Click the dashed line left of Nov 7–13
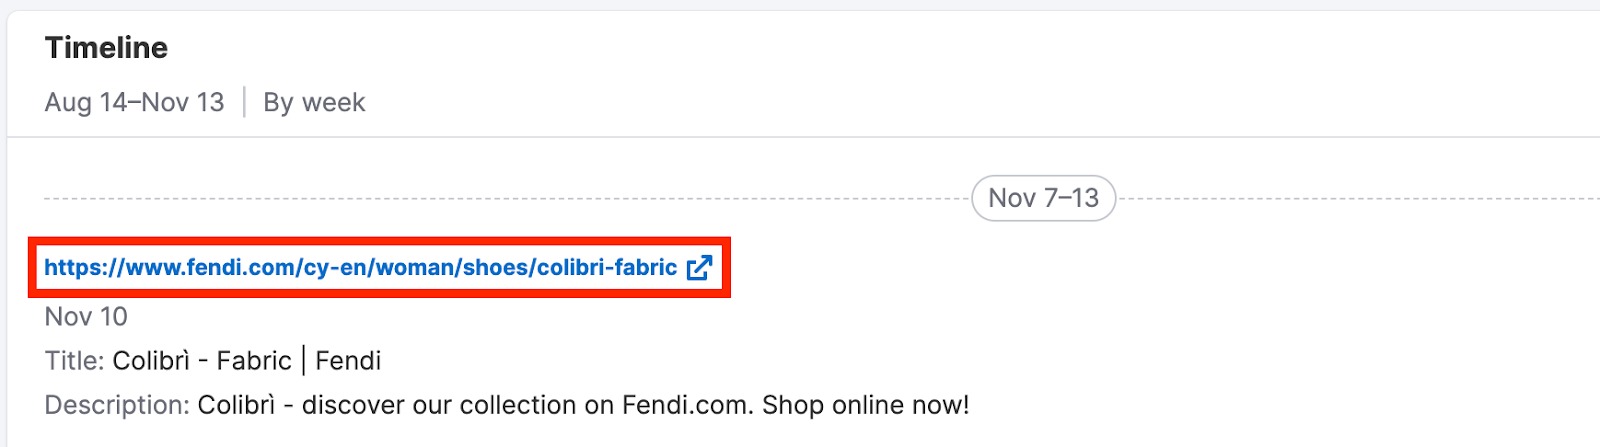The height and width of the screenshot is (447, 1600). (x=500, y=199)
